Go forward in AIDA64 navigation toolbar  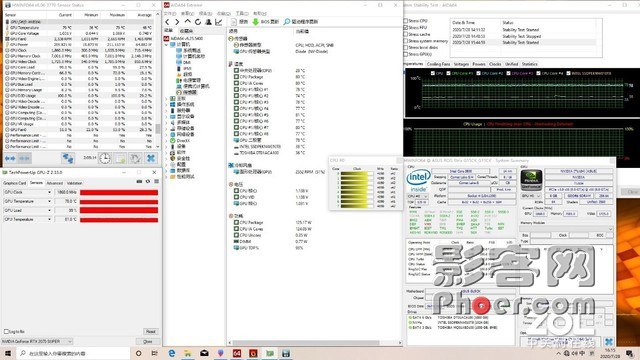coord(177,22)
